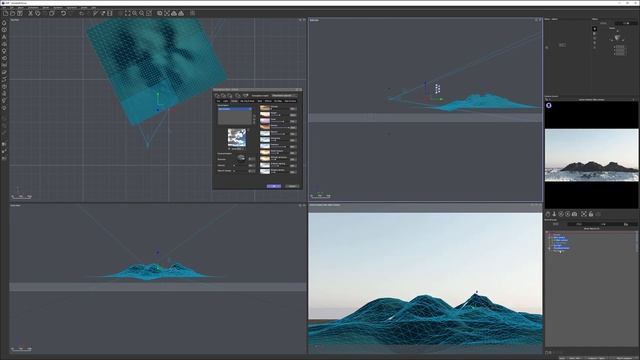Click the camera icon below the render preview
Screen dimensions: 640x360
click(x=574, y=214)
